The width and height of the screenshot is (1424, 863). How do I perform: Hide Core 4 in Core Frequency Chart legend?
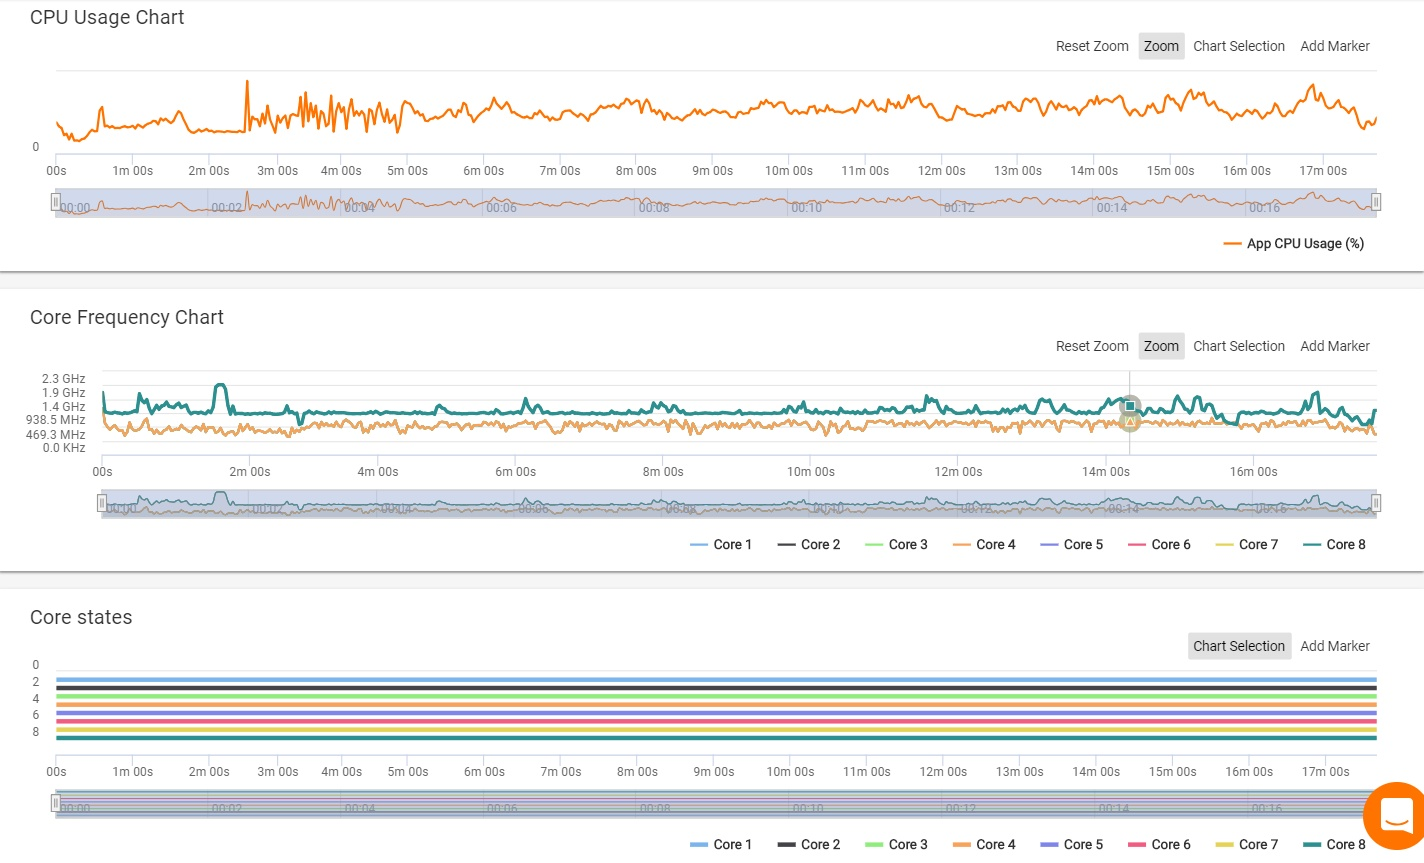click(x=984, y=545)
